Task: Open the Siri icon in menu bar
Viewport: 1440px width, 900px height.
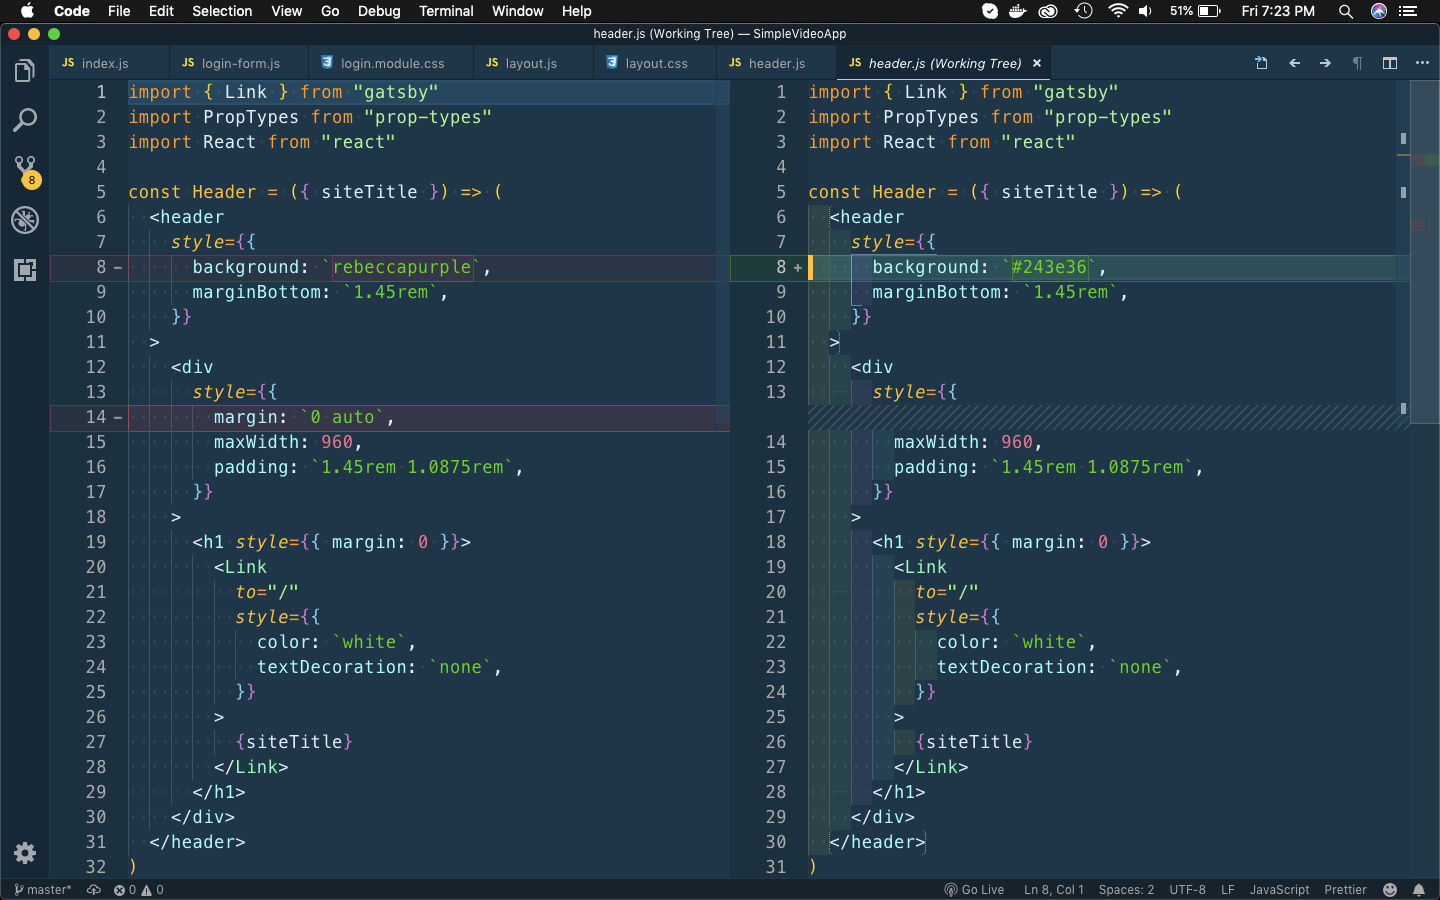Action: (1379, 11)
